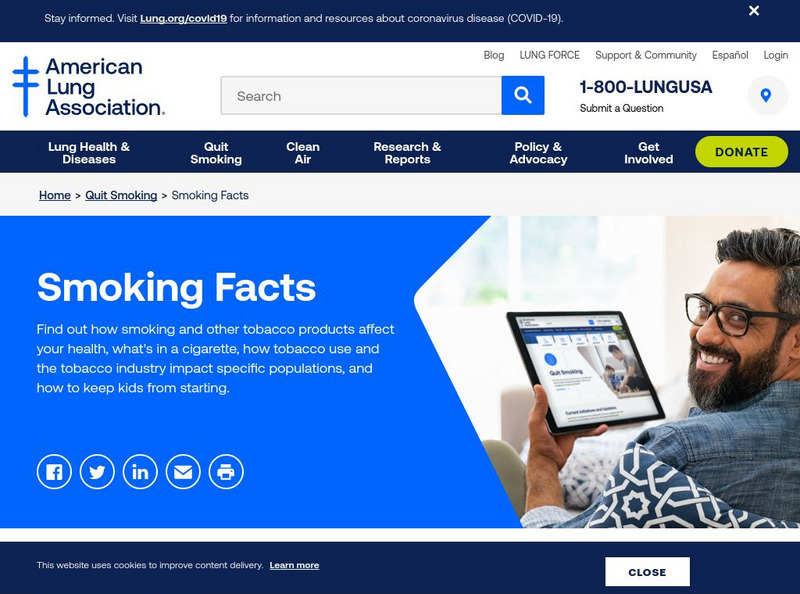
Task: Open the location pin finder icon
Action: click(765, 95)
